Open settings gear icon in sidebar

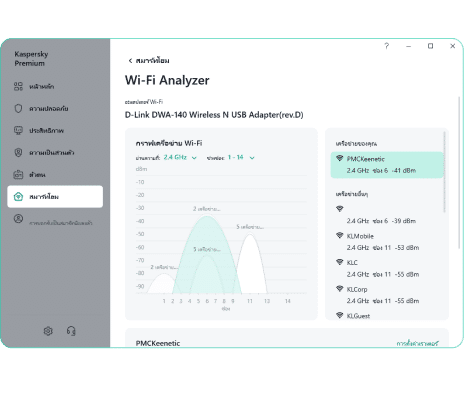pyautogui.click(x=48, y=331)
